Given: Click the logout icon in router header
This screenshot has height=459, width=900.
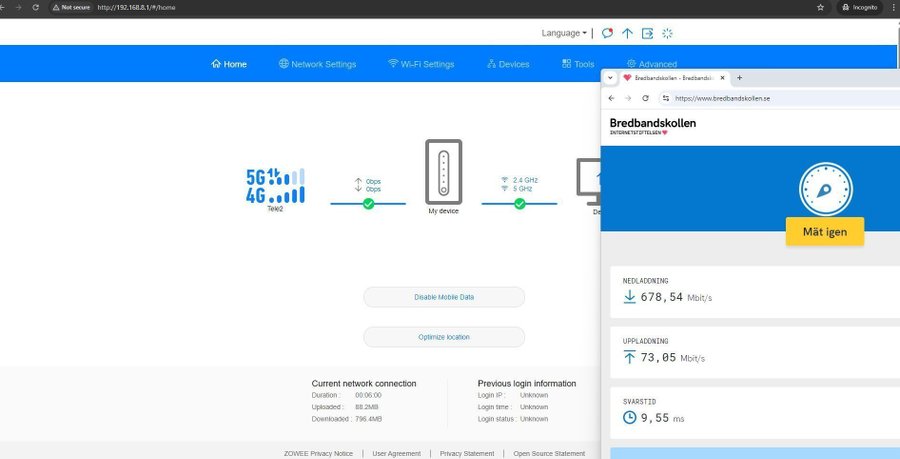Looking at the screenshot, I should (647, 33).
